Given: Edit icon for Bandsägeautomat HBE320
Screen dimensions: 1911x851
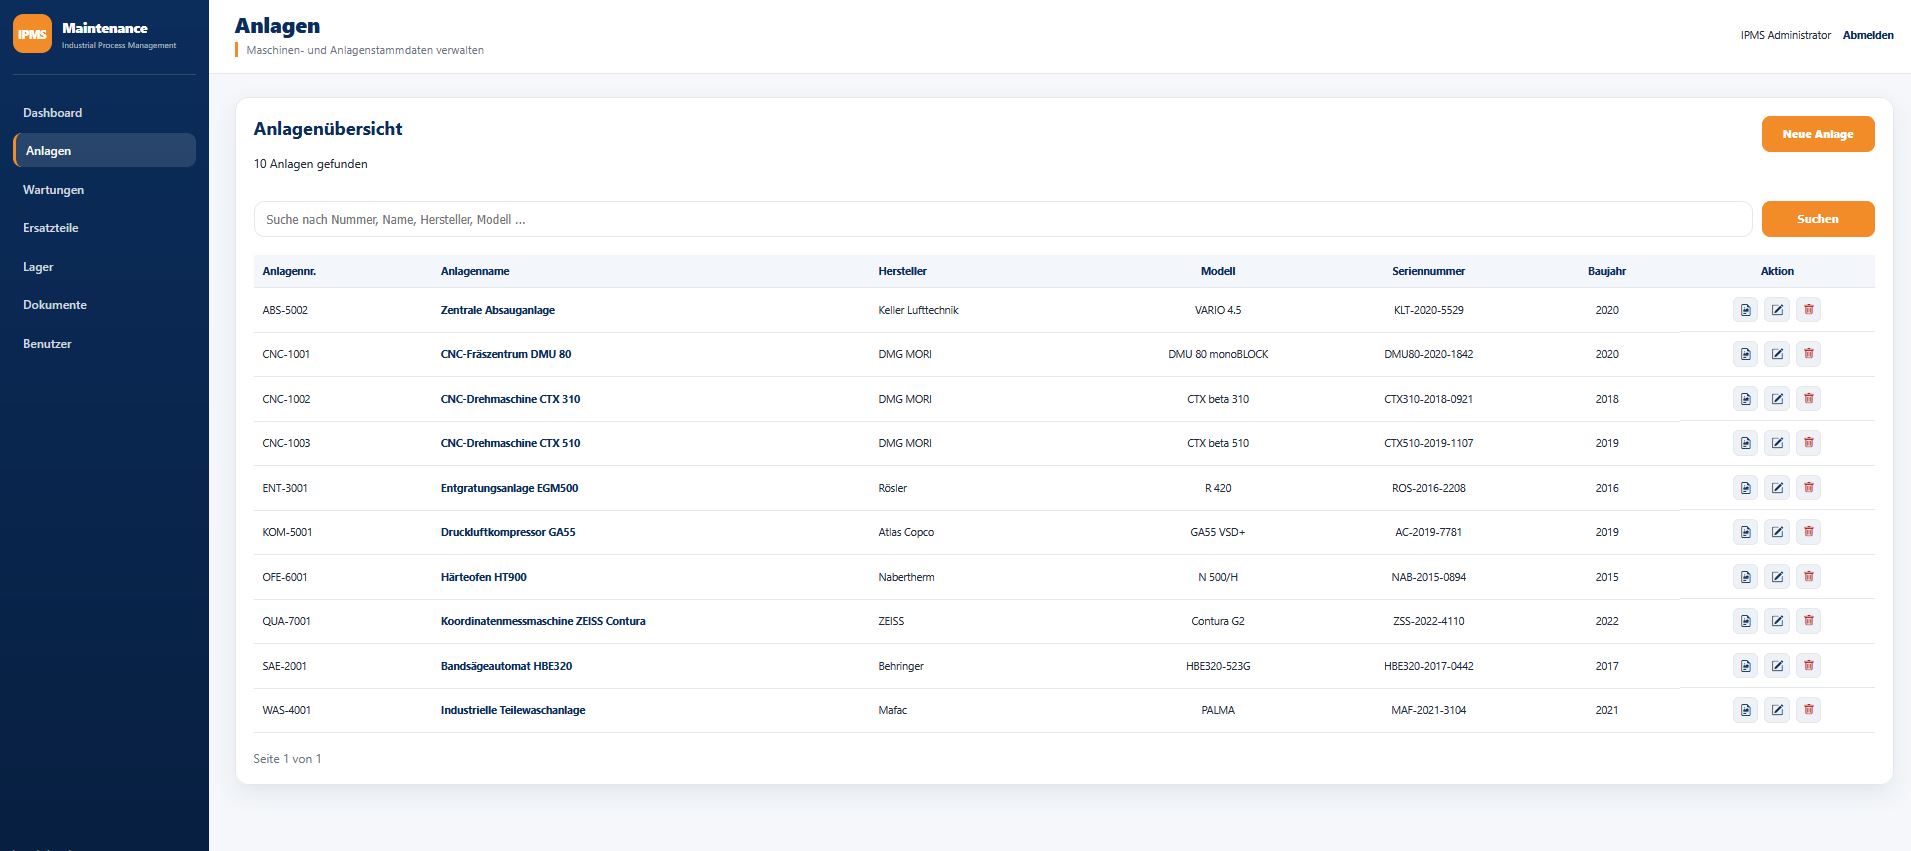Looking at the screenshot, I should pos(1777,666).
